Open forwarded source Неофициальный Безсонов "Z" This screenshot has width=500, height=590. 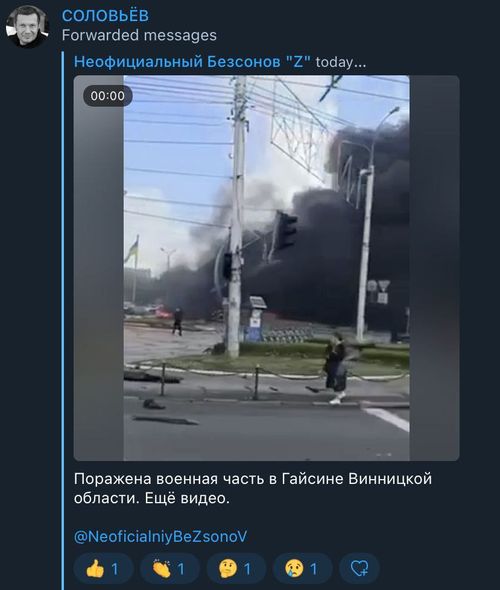192,62
